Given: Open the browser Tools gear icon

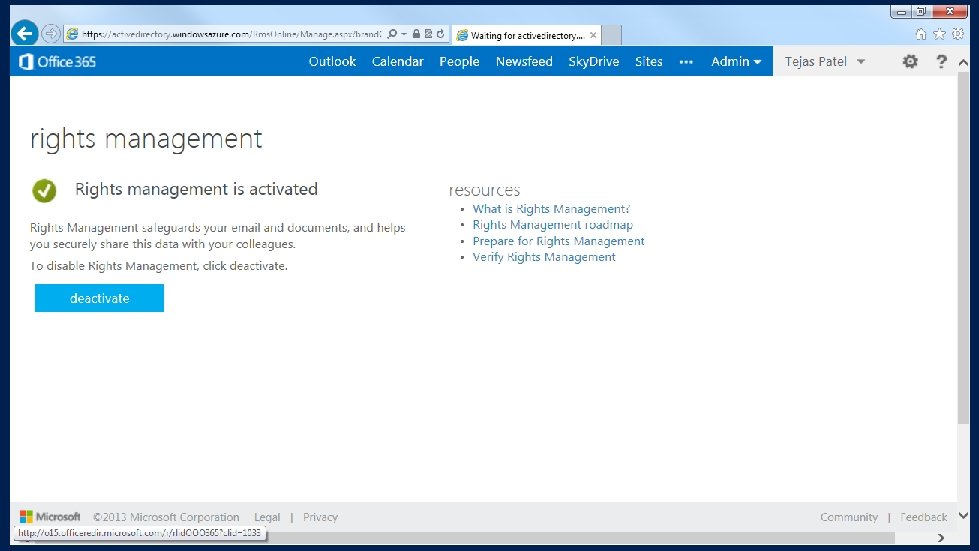Looking at the screenshot, I should coord(958,34).
